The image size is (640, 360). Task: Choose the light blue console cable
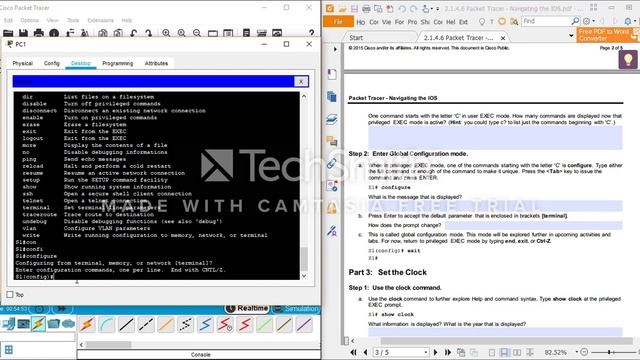click(107, 324)
